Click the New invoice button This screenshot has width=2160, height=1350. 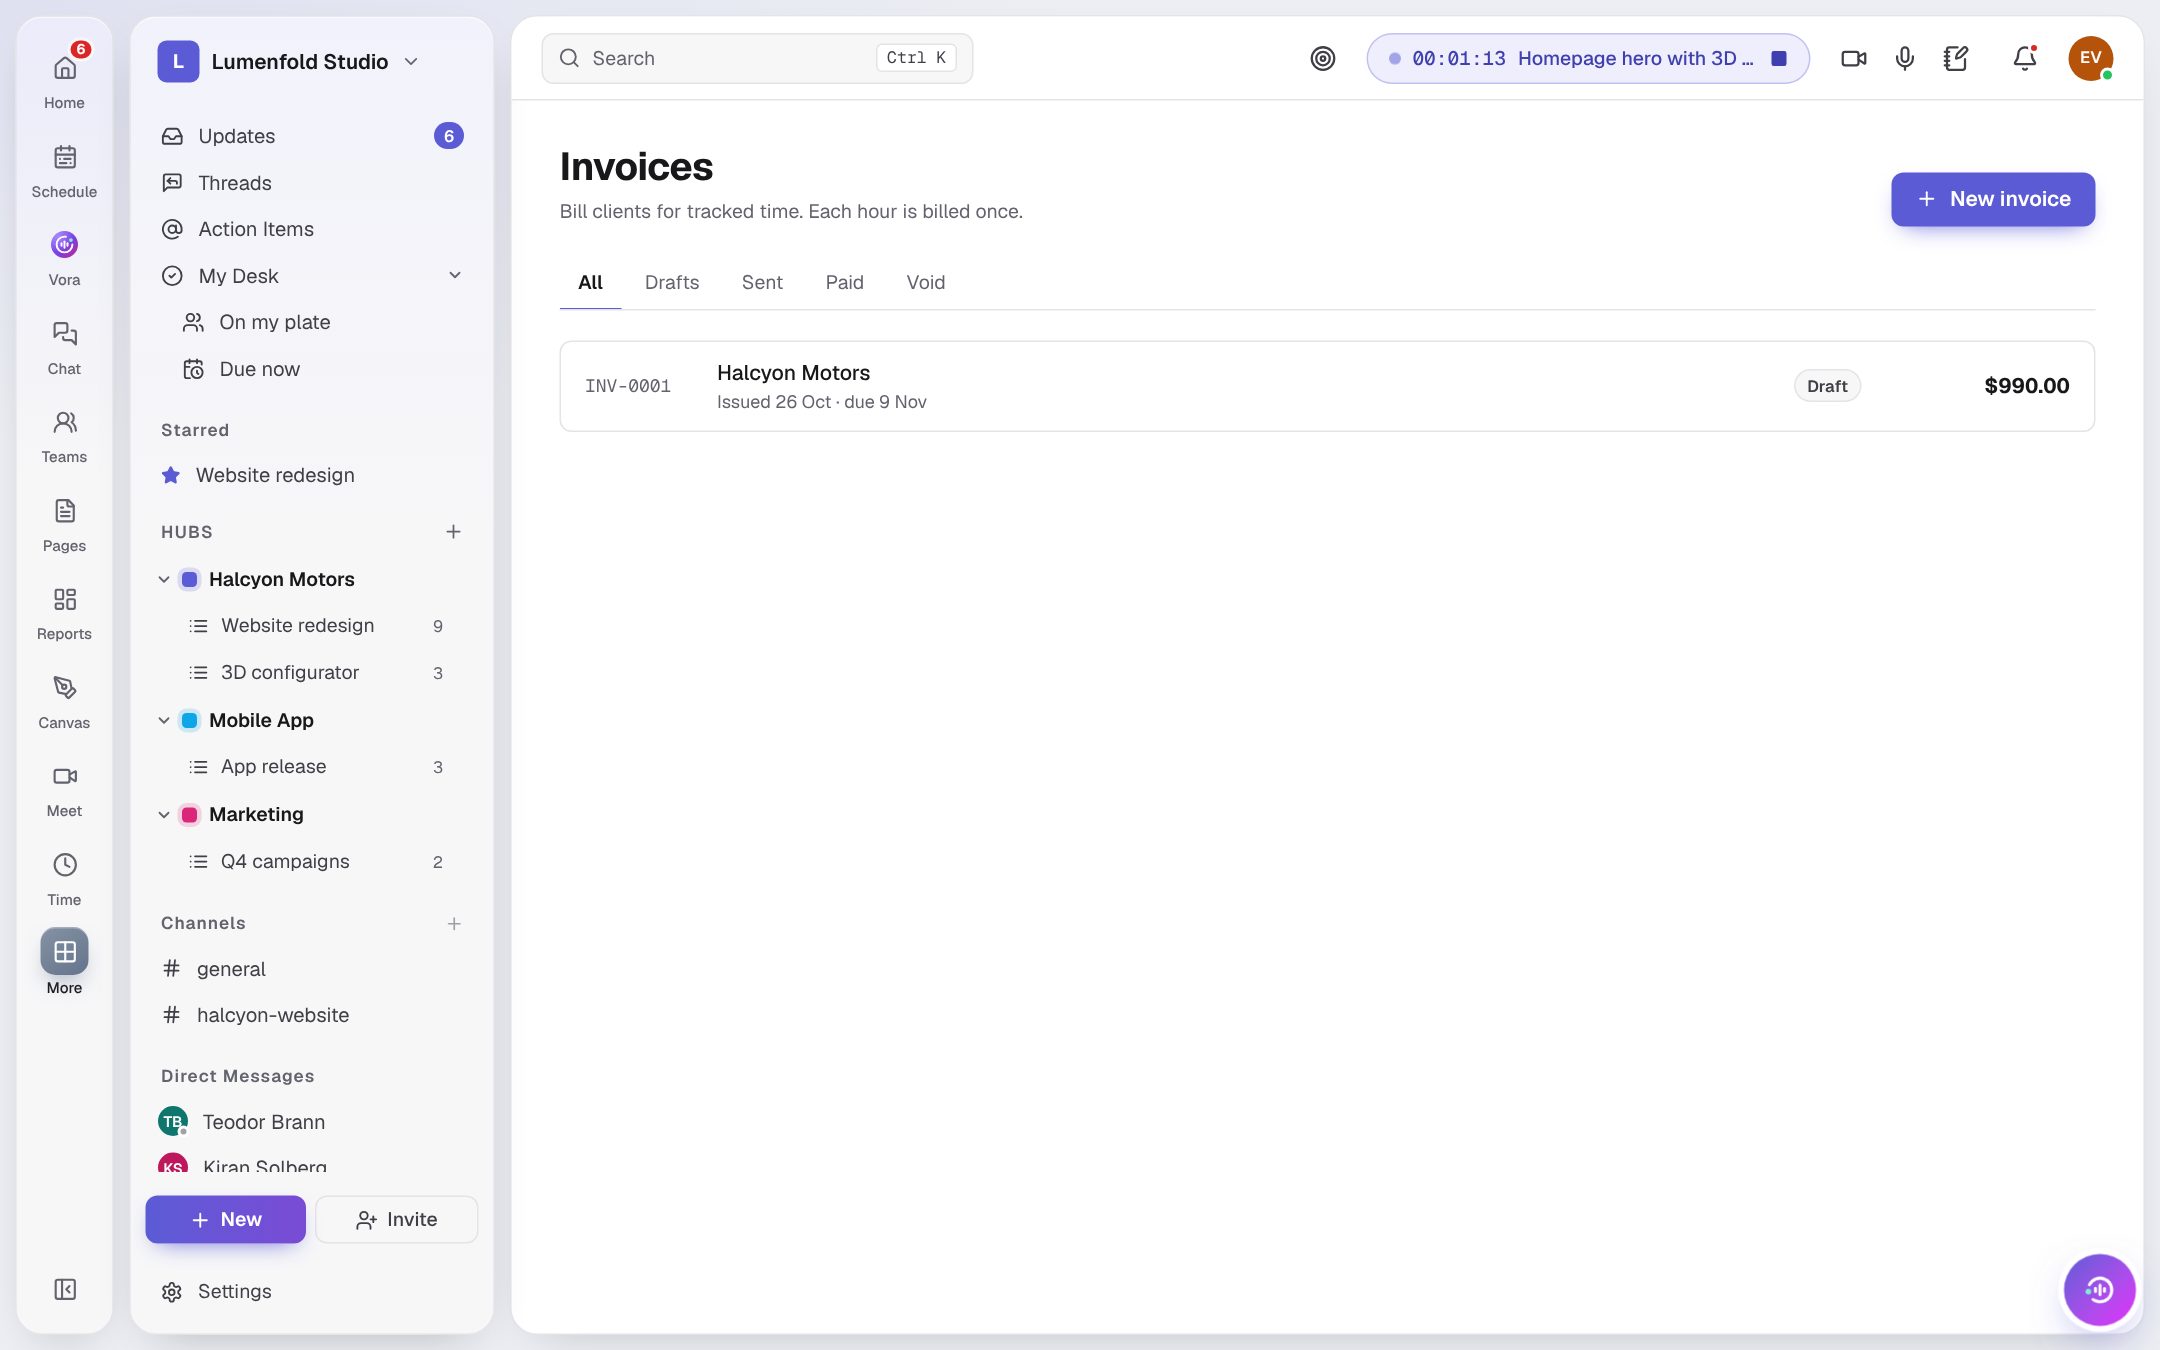click(1992, 199)
